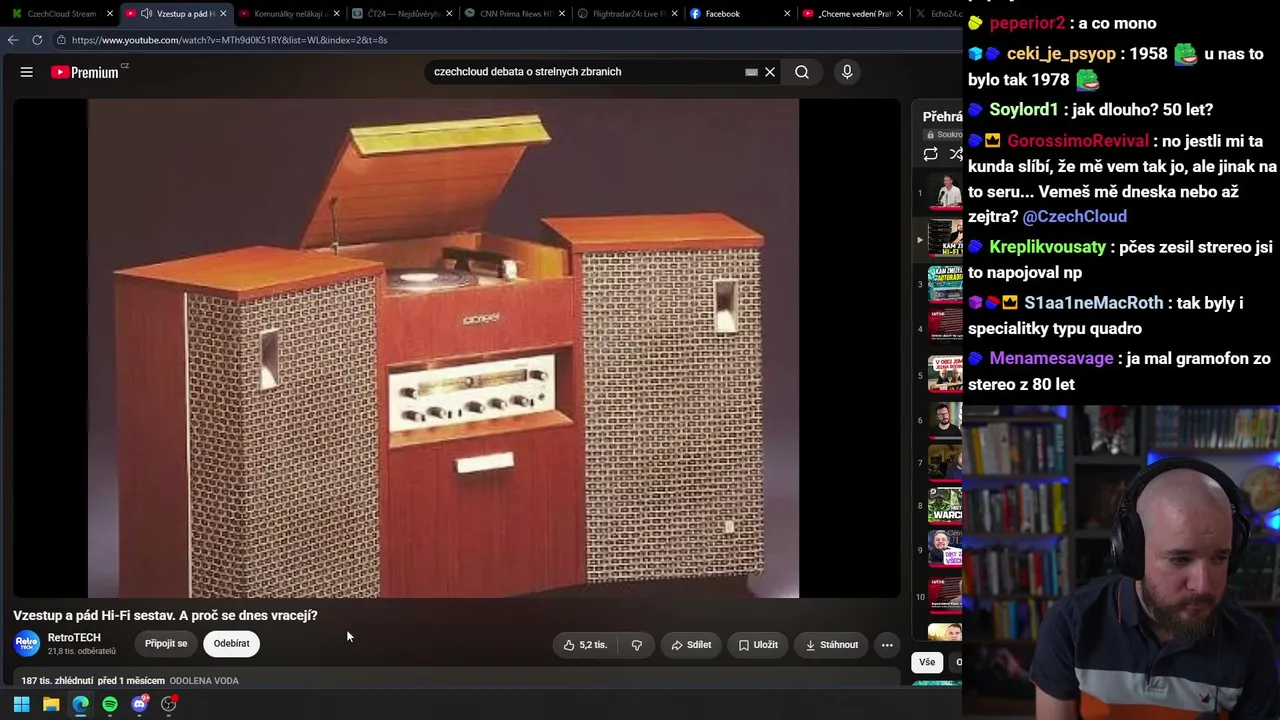1280x720 pixels.
Task: Reload the page in the browser
Action: point(37,40)
